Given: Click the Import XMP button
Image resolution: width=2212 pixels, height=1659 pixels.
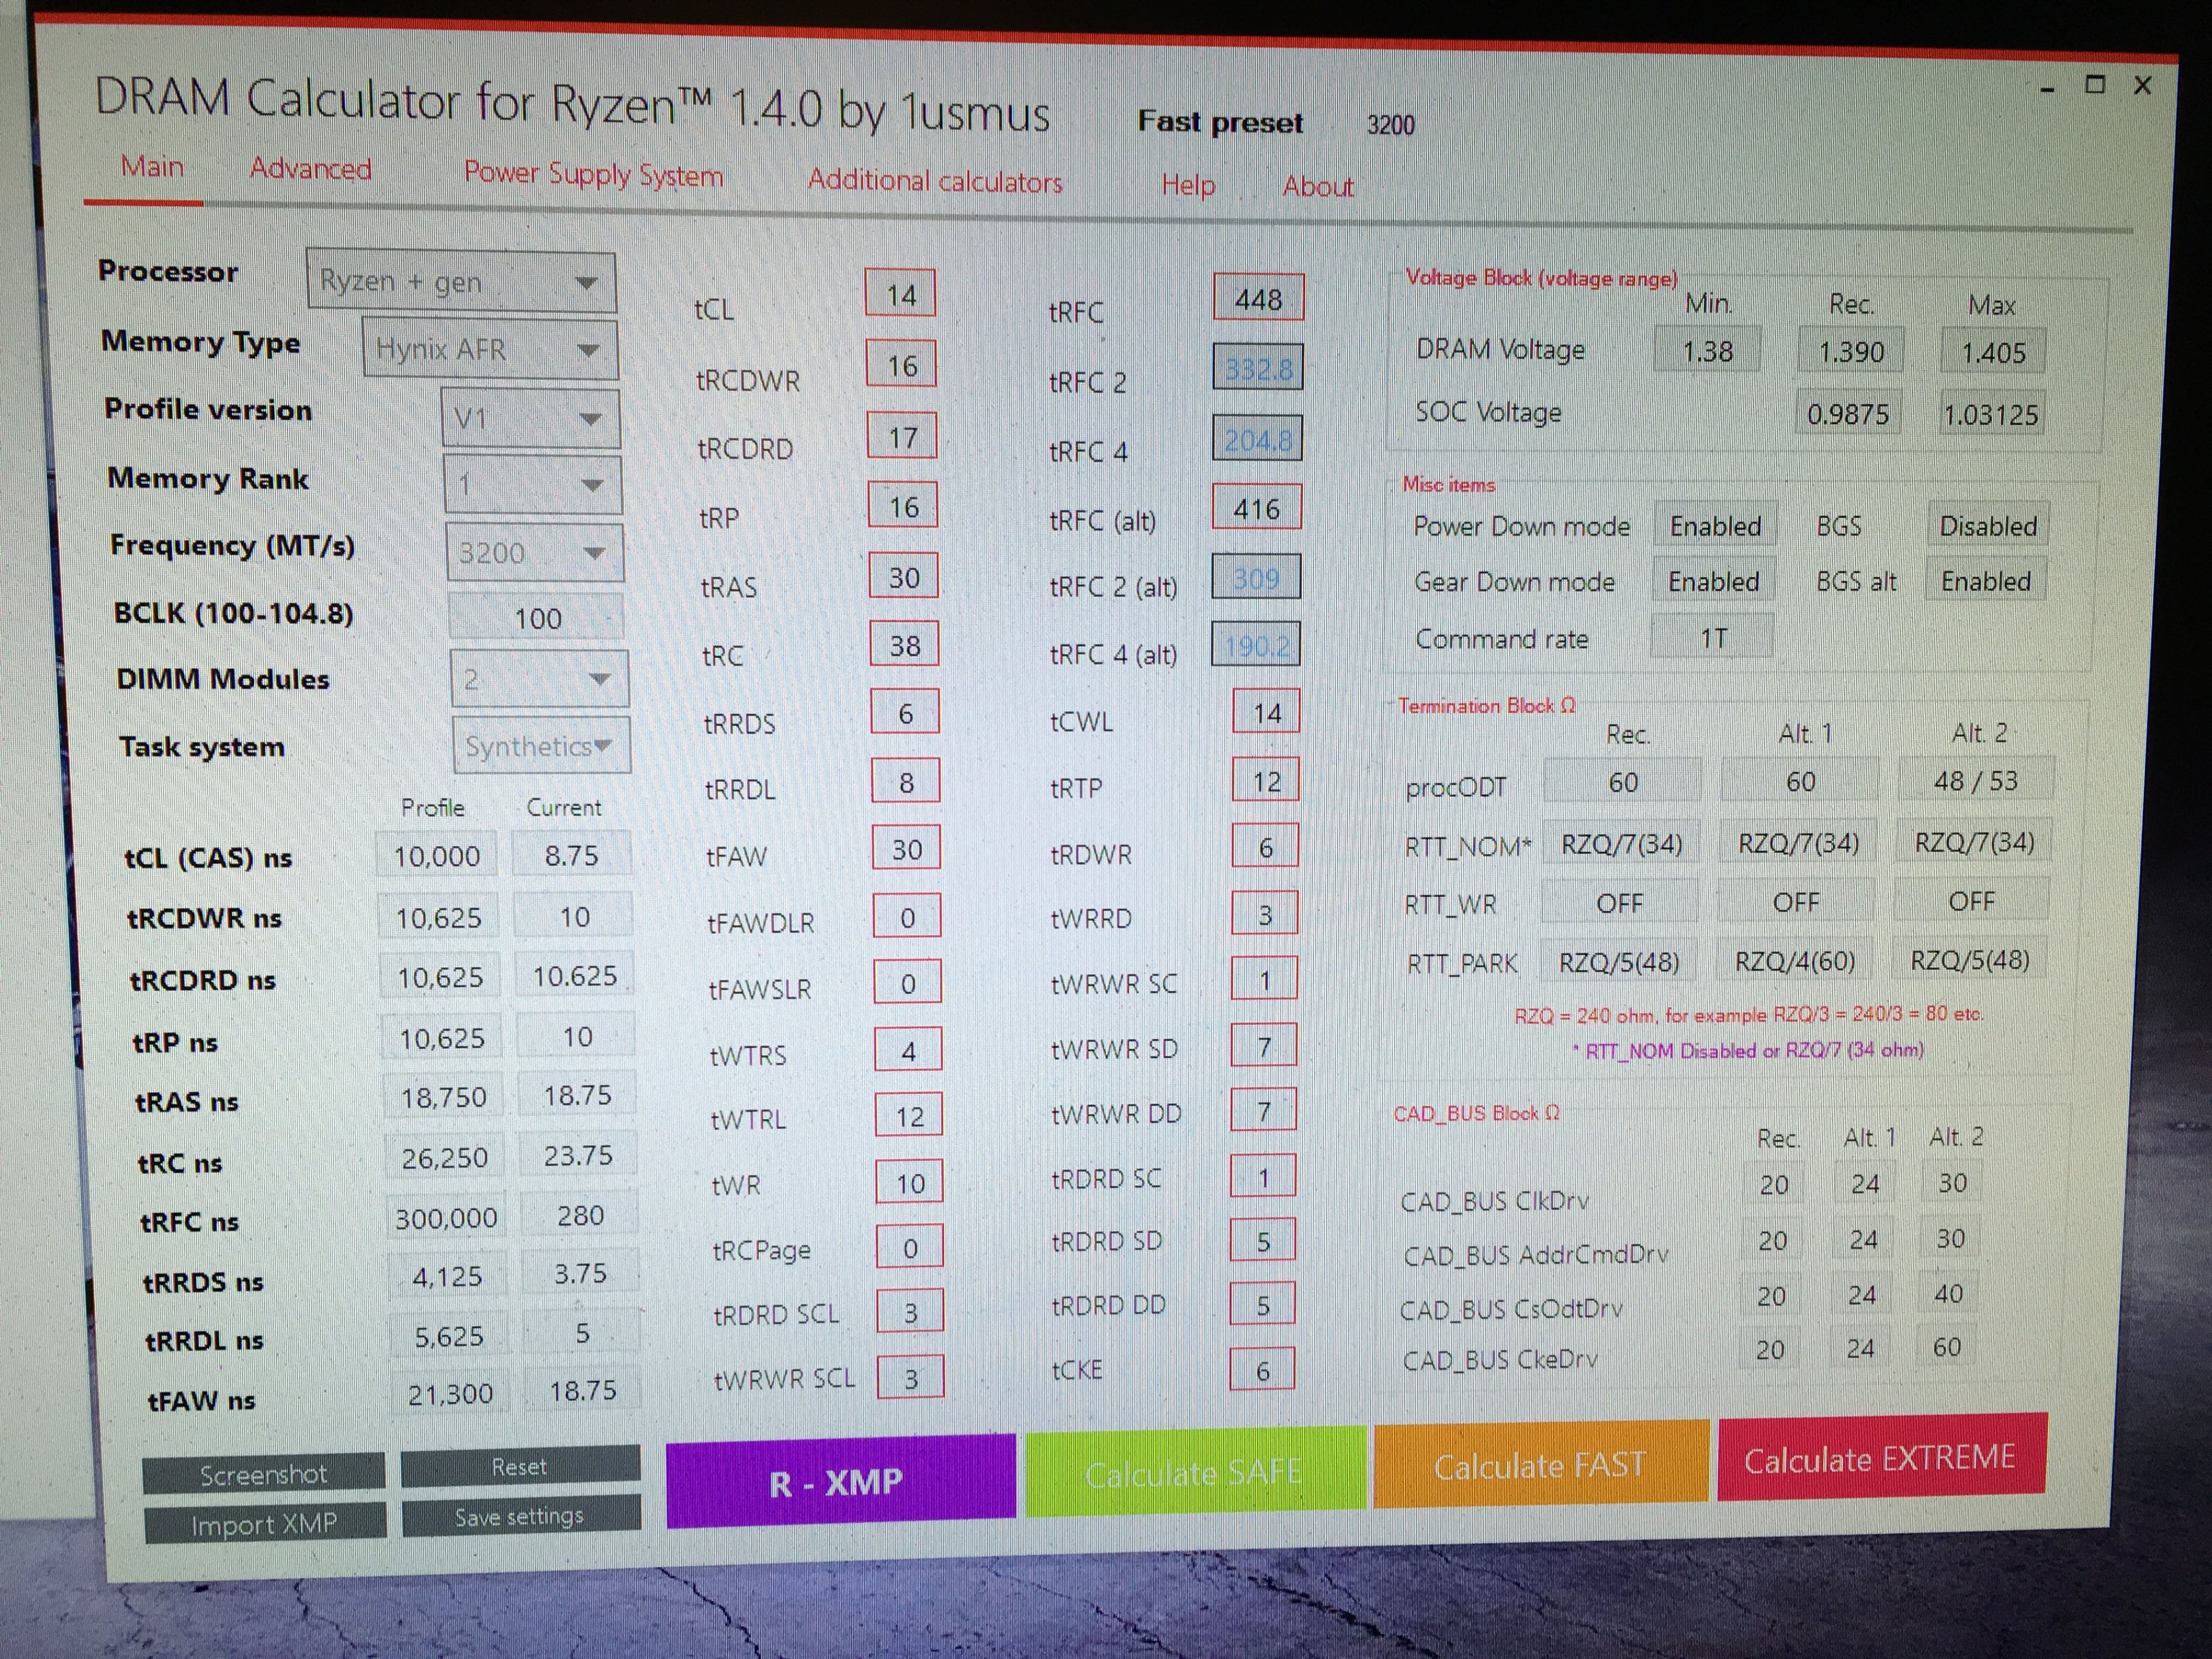Looking at the screenshot, I should [x=264, y=1523].
